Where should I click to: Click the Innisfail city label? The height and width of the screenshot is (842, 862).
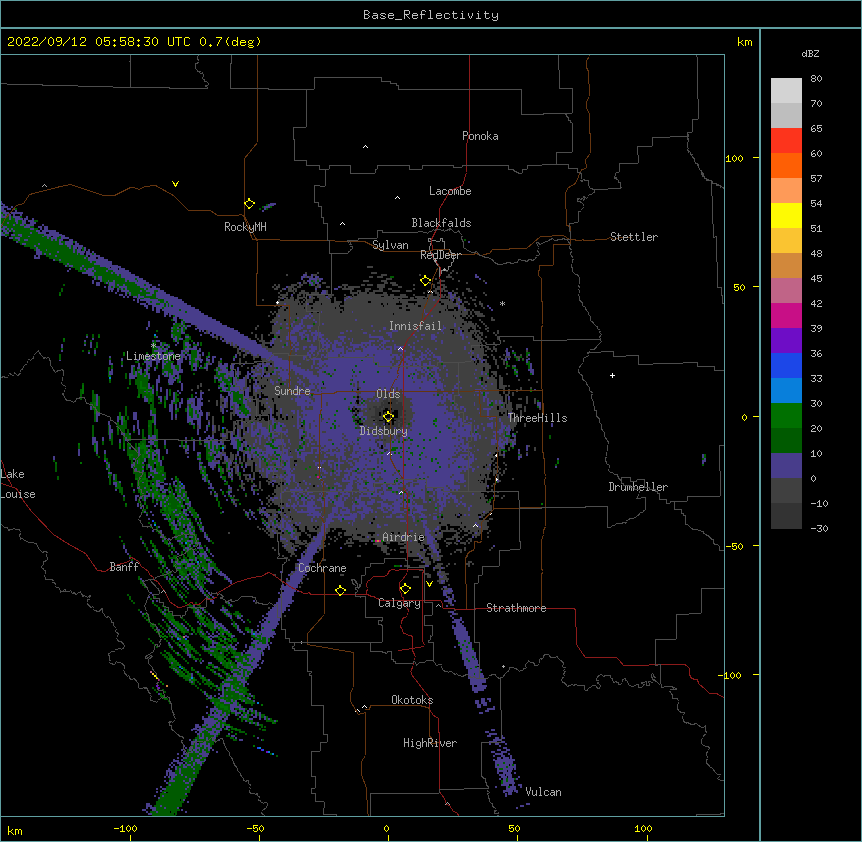click(415, 326)
